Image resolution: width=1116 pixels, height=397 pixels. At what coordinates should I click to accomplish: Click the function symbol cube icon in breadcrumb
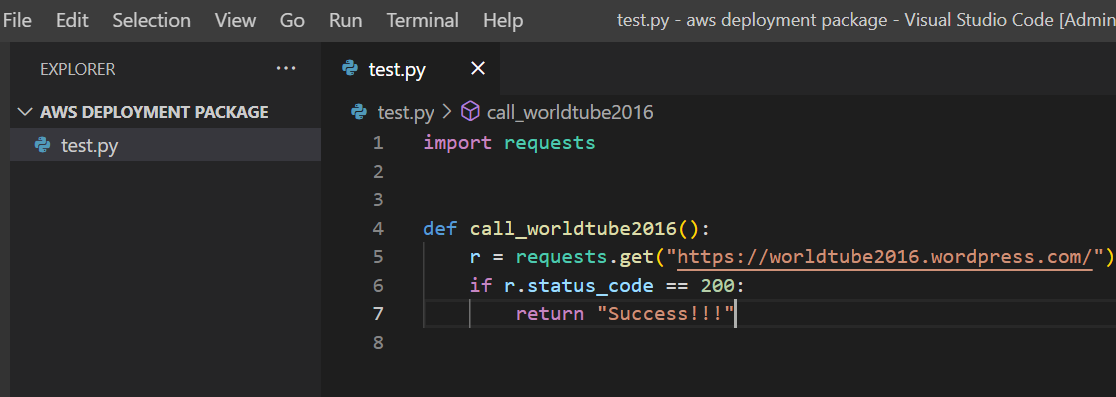click(470, 112)
